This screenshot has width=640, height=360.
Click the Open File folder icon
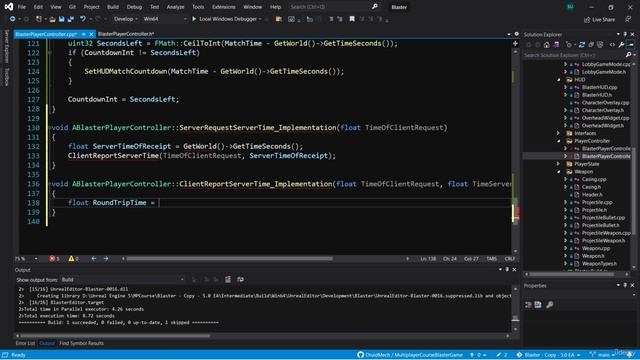tap(52, 19)
